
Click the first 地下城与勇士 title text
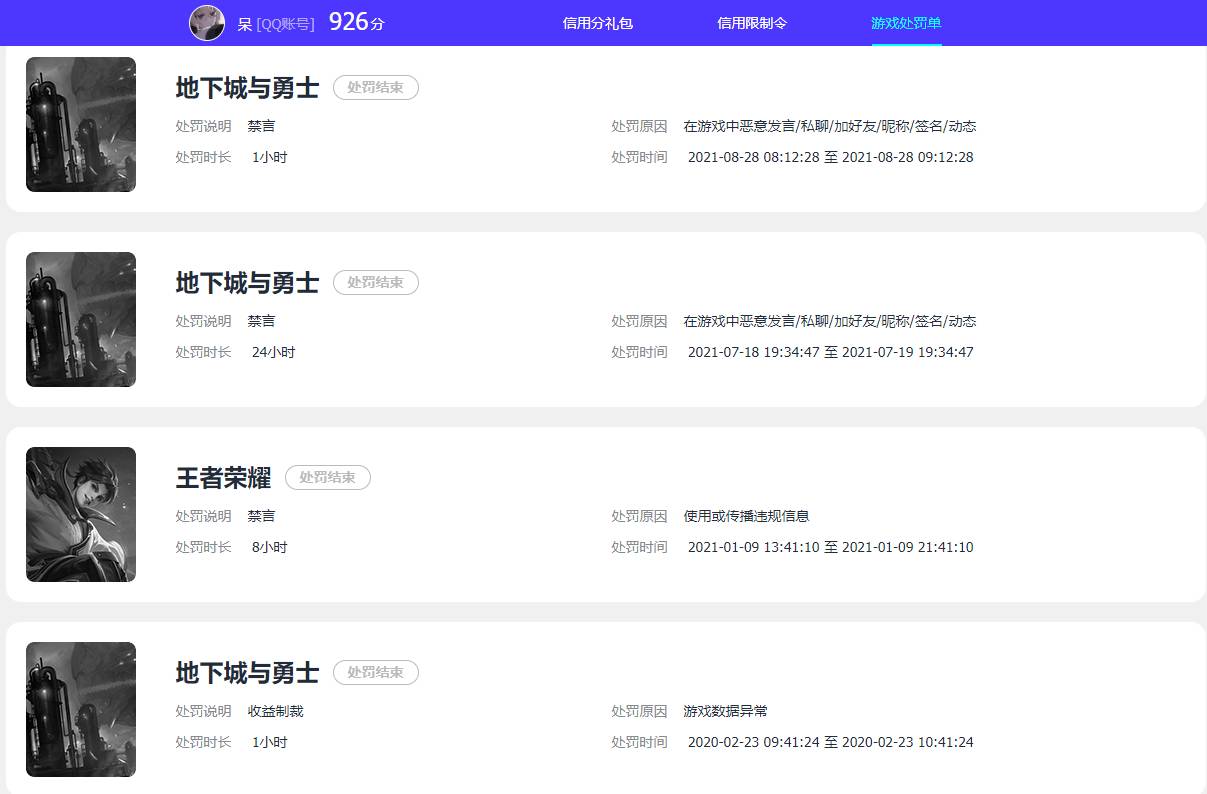[x=246, y=87]
